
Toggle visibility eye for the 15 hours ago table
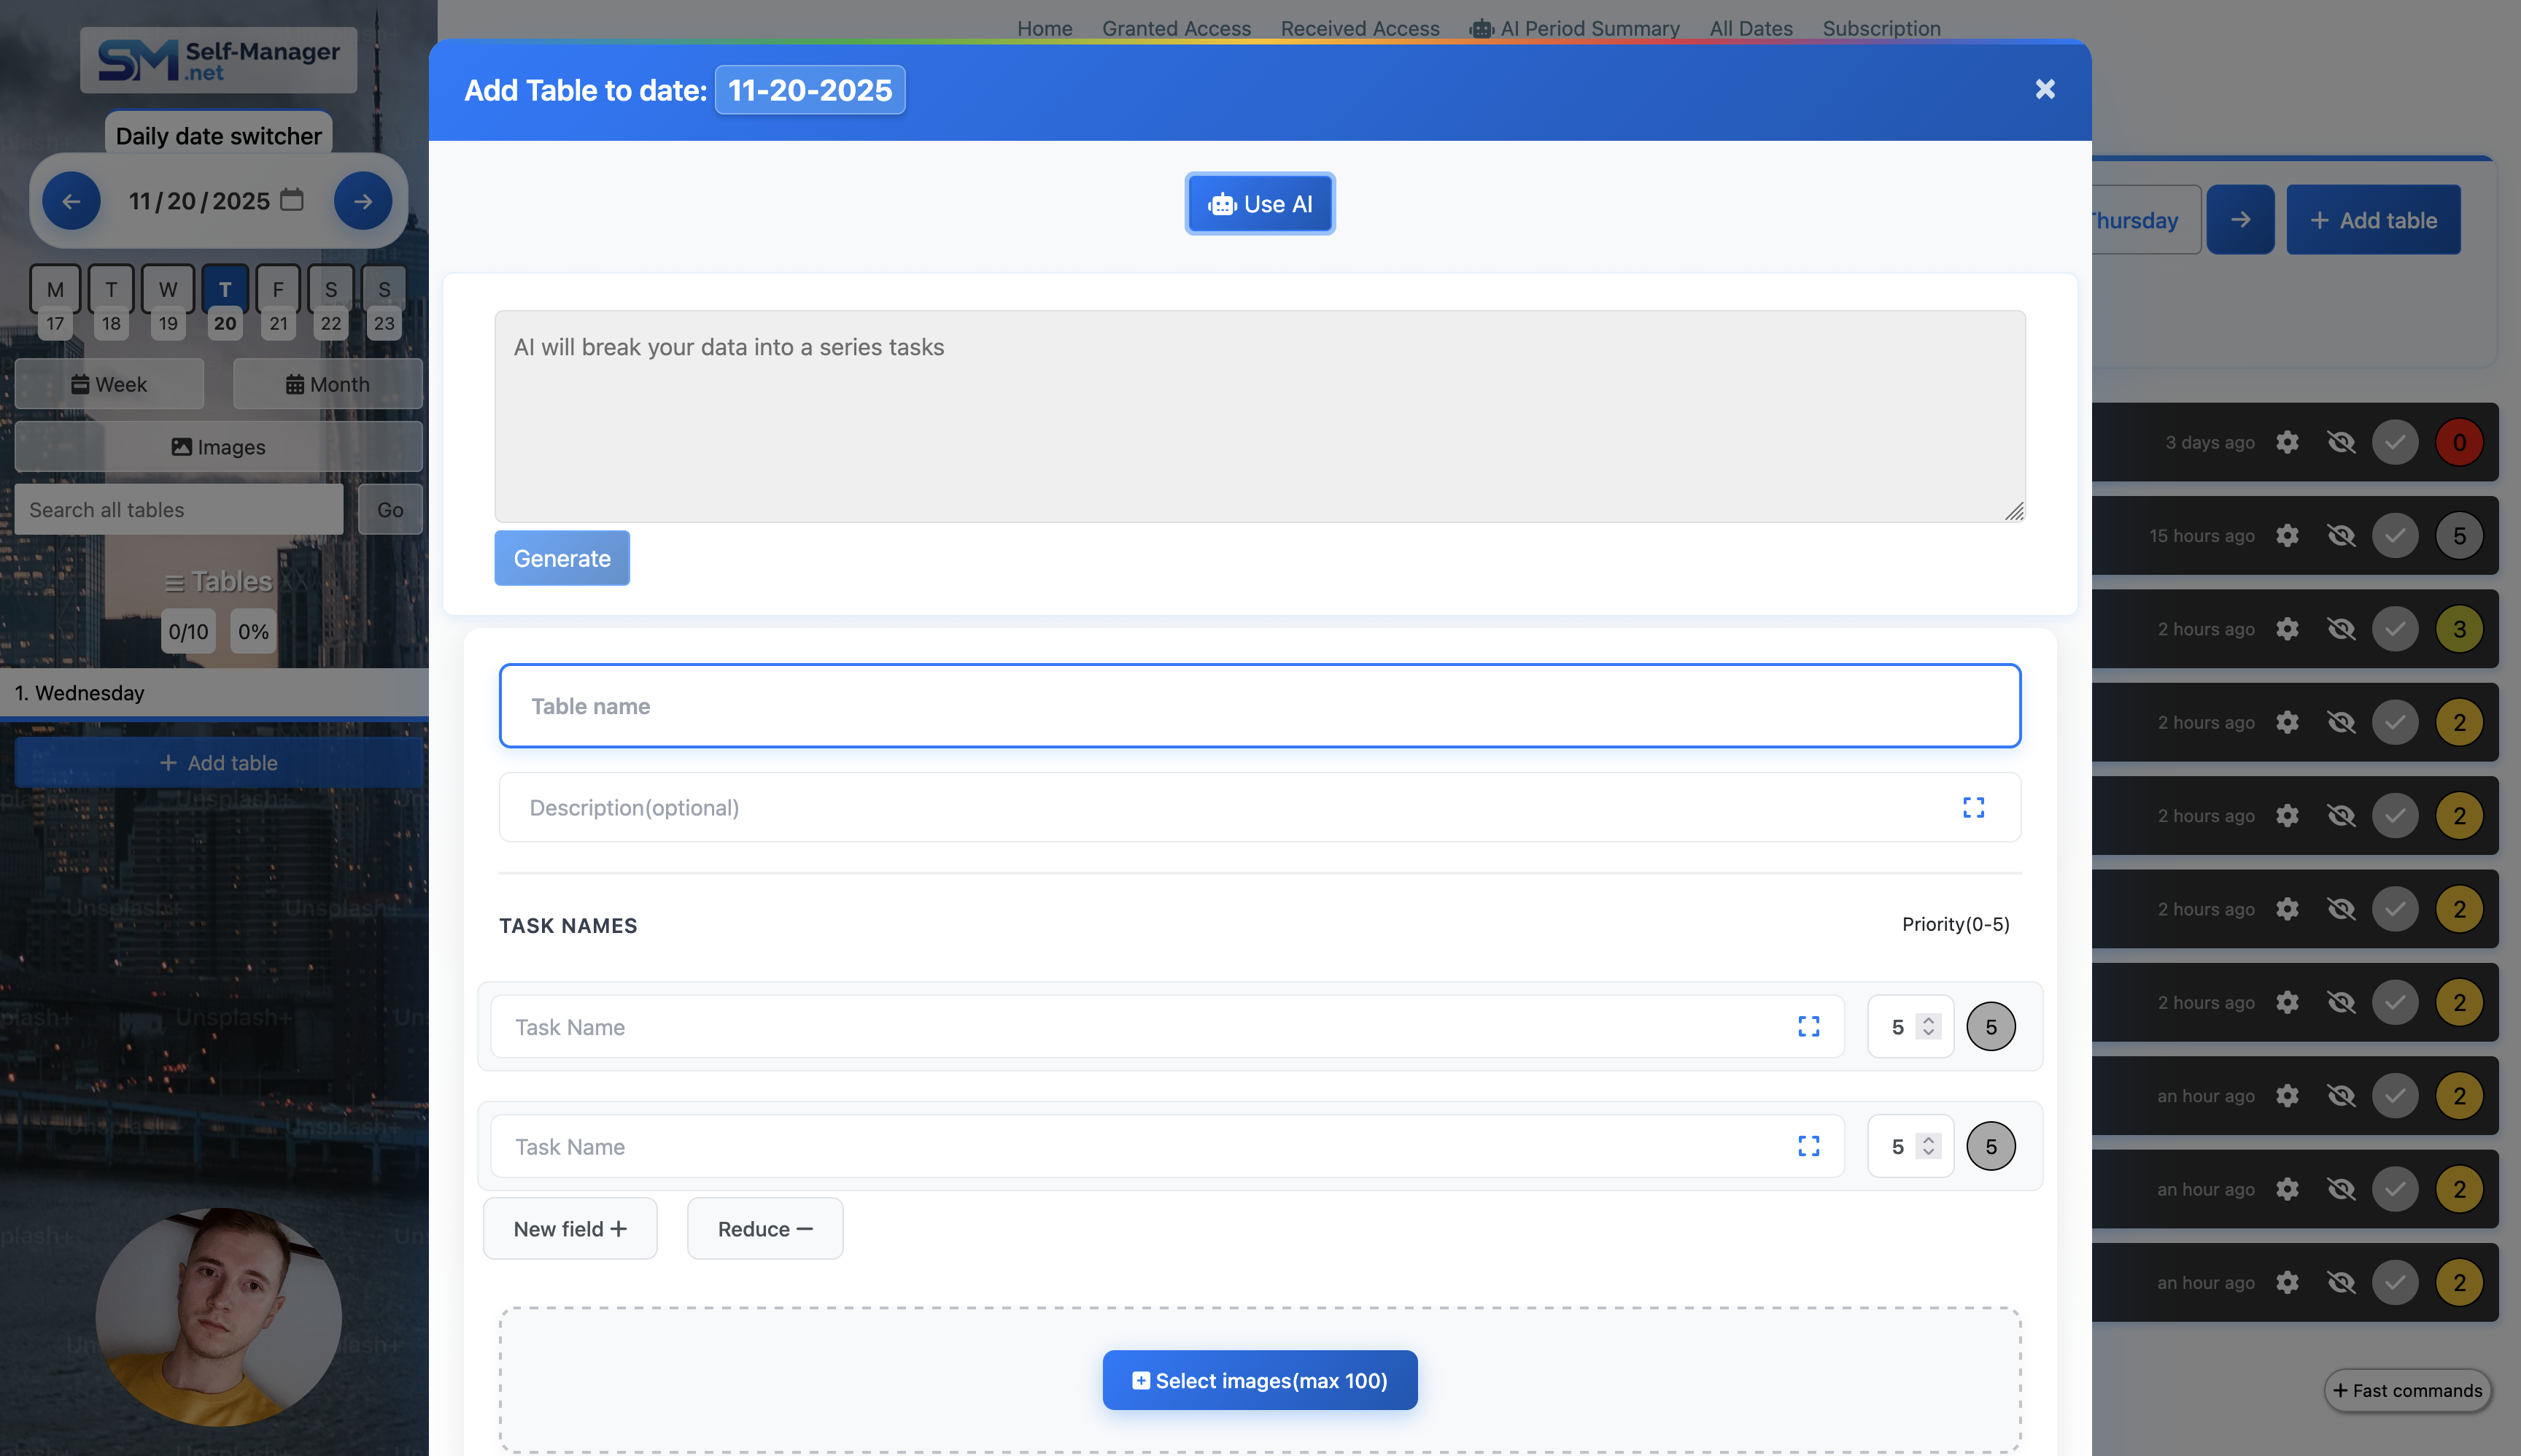(2341, 536)
